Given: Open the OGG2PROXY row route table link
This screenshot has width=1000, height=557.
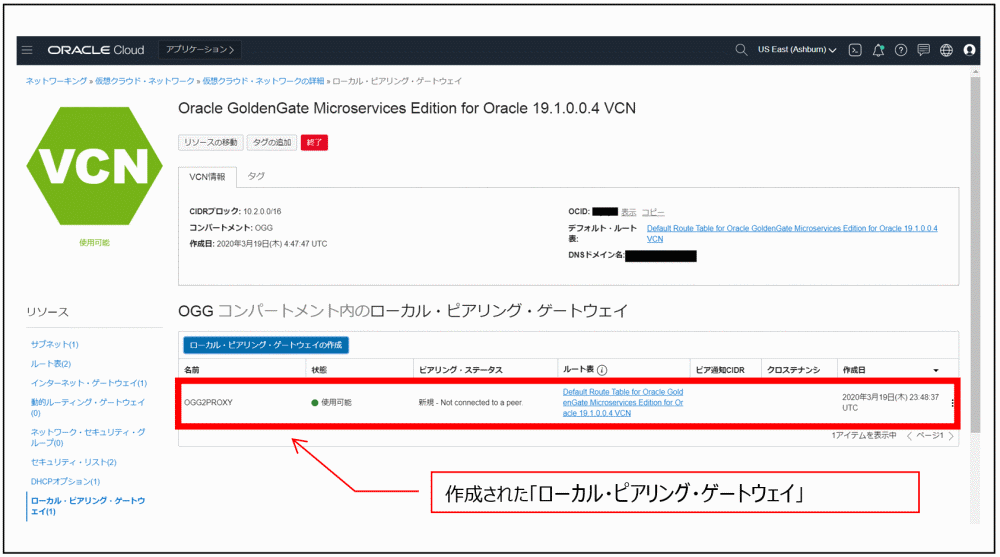Looking at the screenshot, I should point(622,403).
